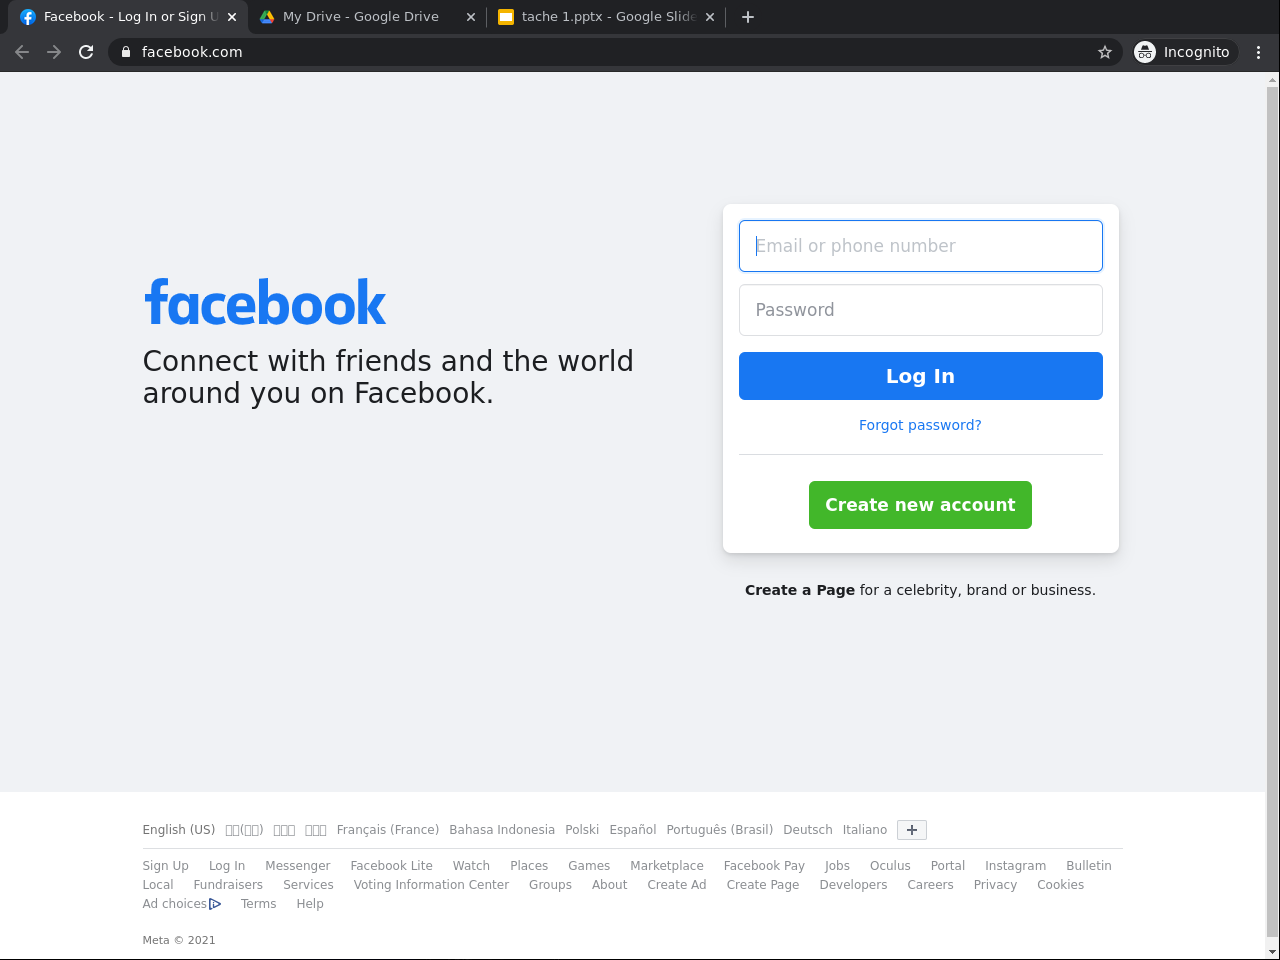Switch language to Français (France)
The image size is (1280, 960).
coord(388,830)
